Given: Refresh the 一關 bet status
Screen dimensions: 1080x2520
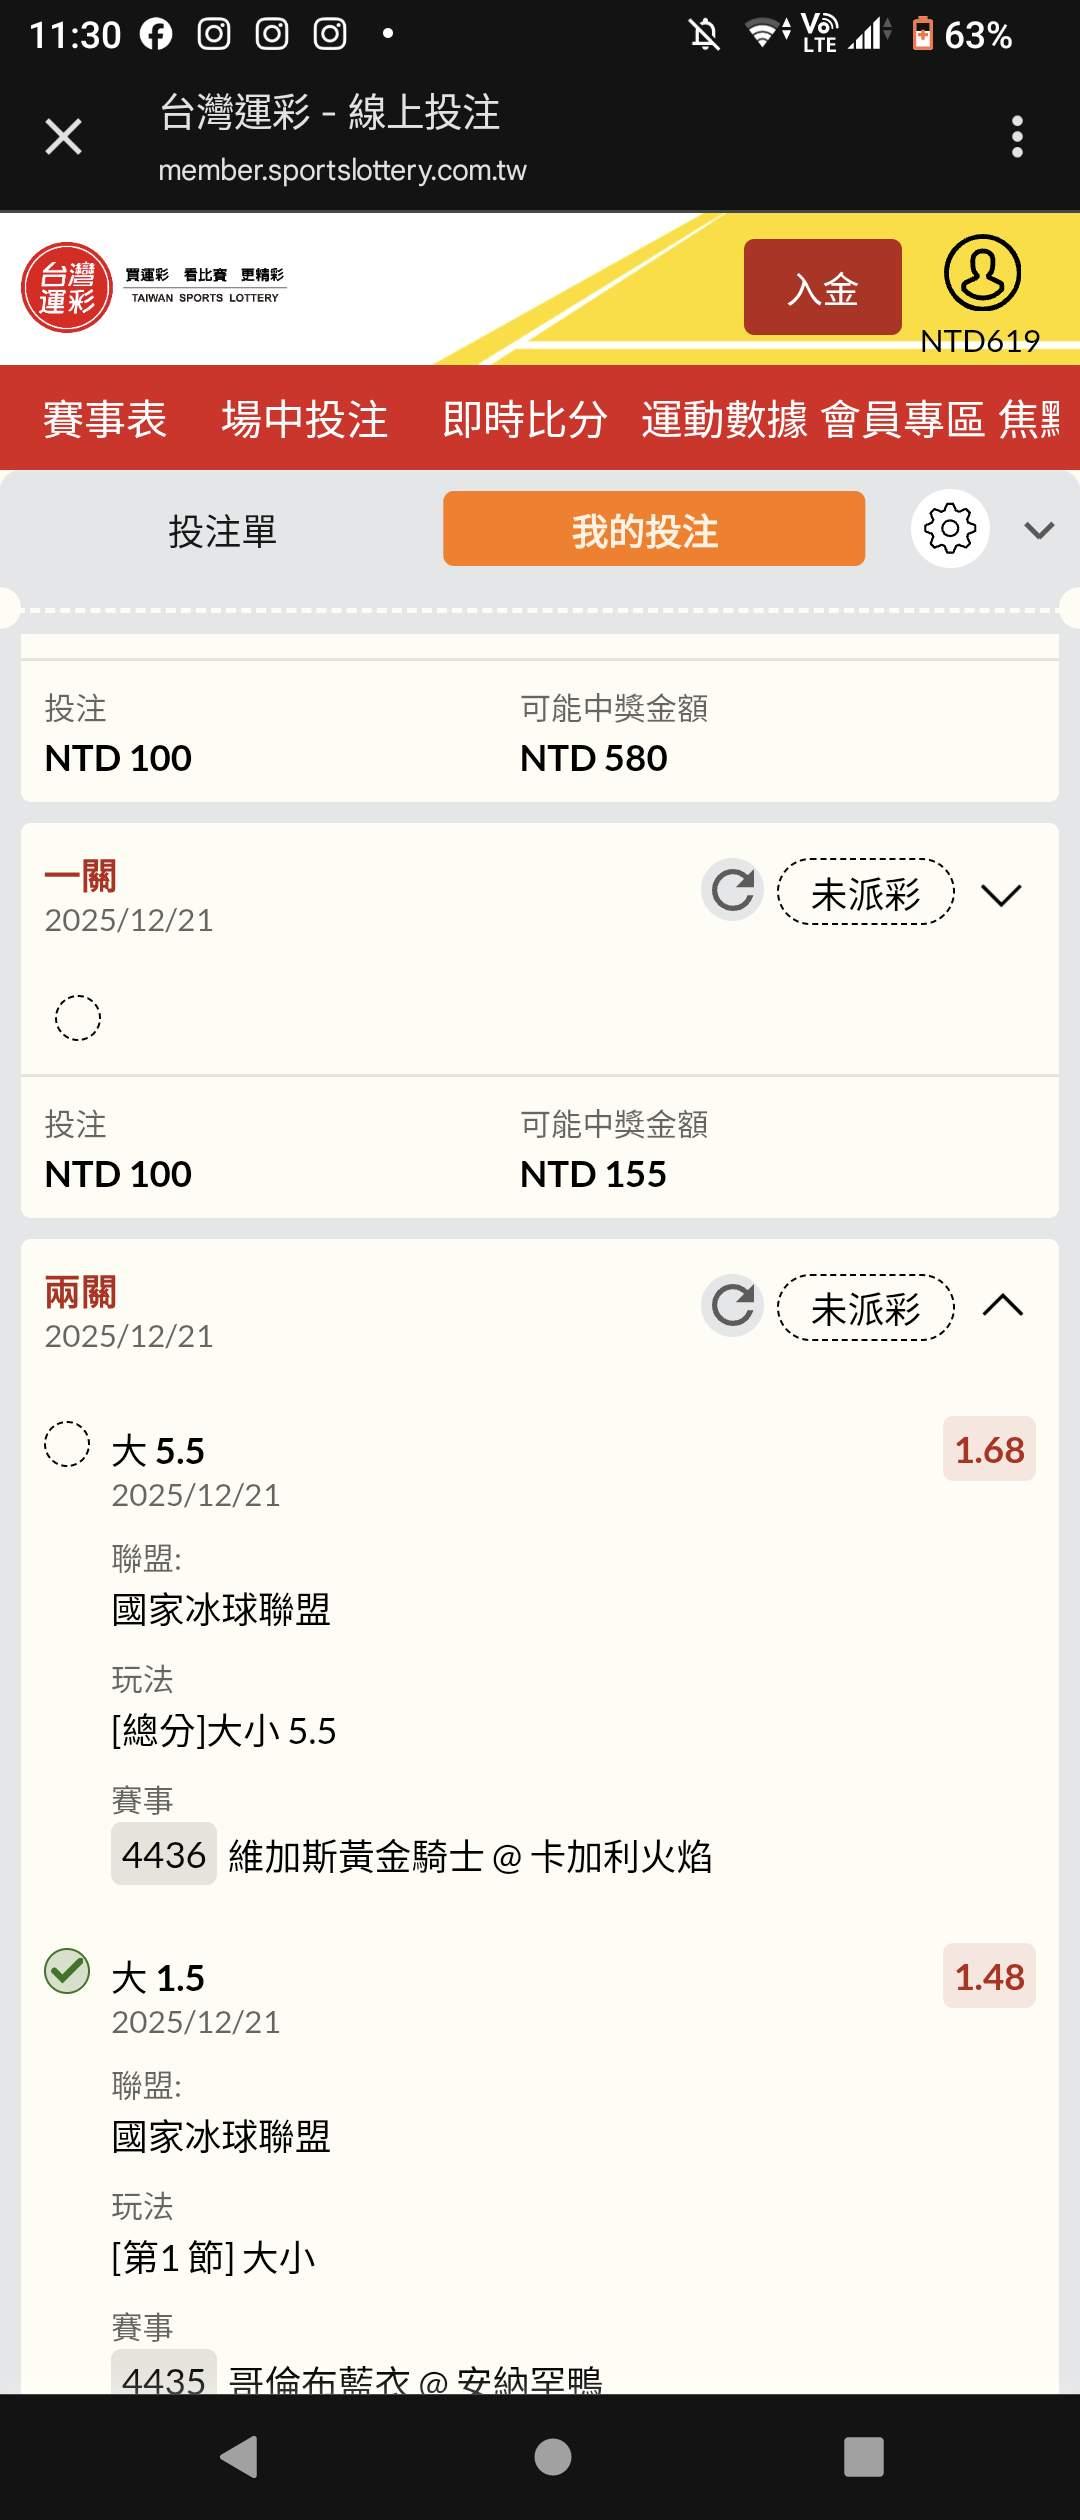Looking at the screenshot, I should 733,890.
